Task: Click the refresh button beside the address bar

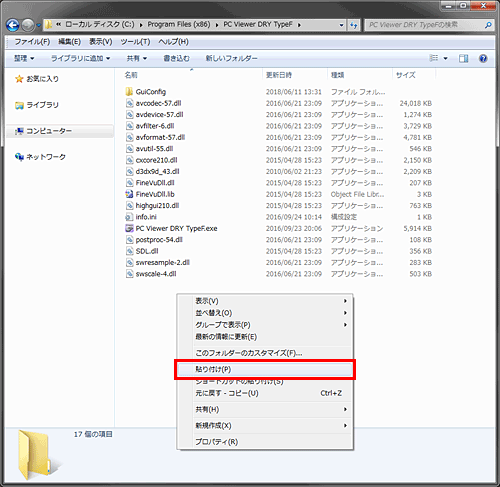Action: [x=353, y=25]
